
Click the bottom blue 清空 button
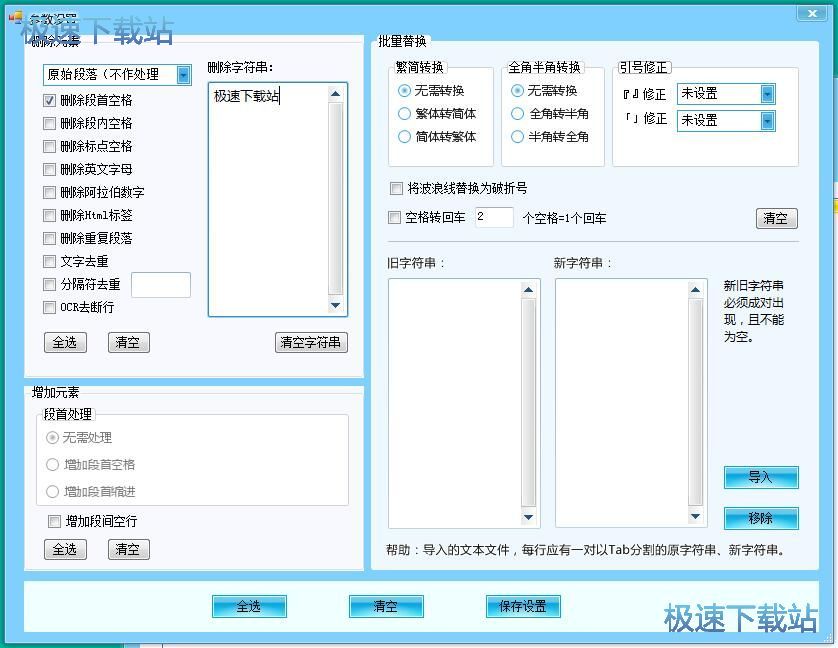pos(386,606)
